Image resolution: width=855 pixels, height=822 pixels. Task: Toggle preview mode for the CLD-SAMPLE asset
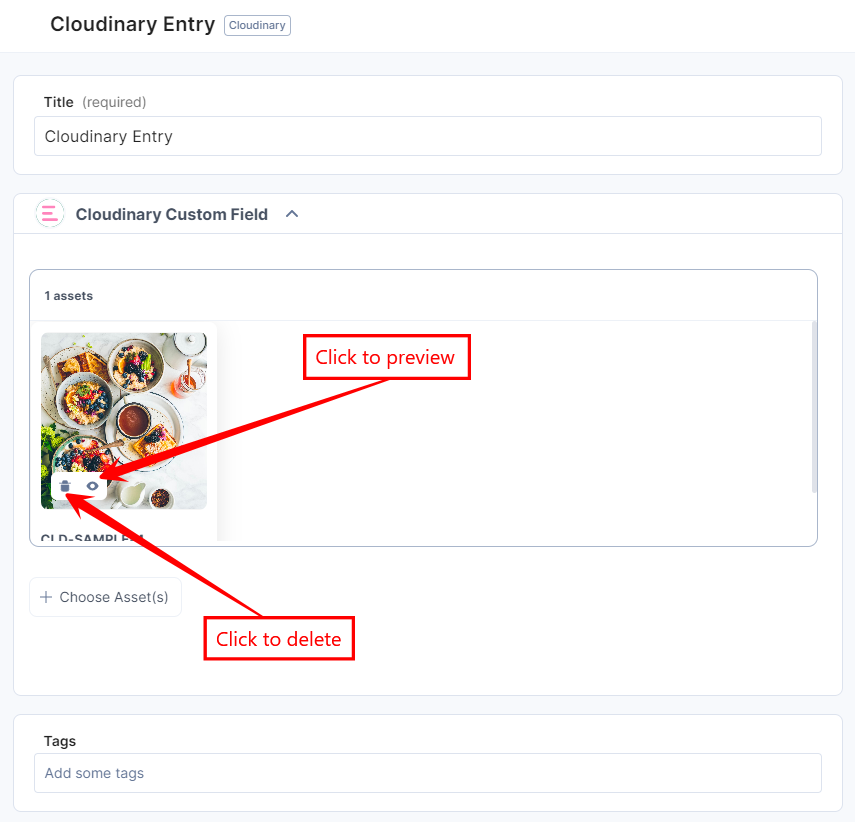click(x=92, y=486)
